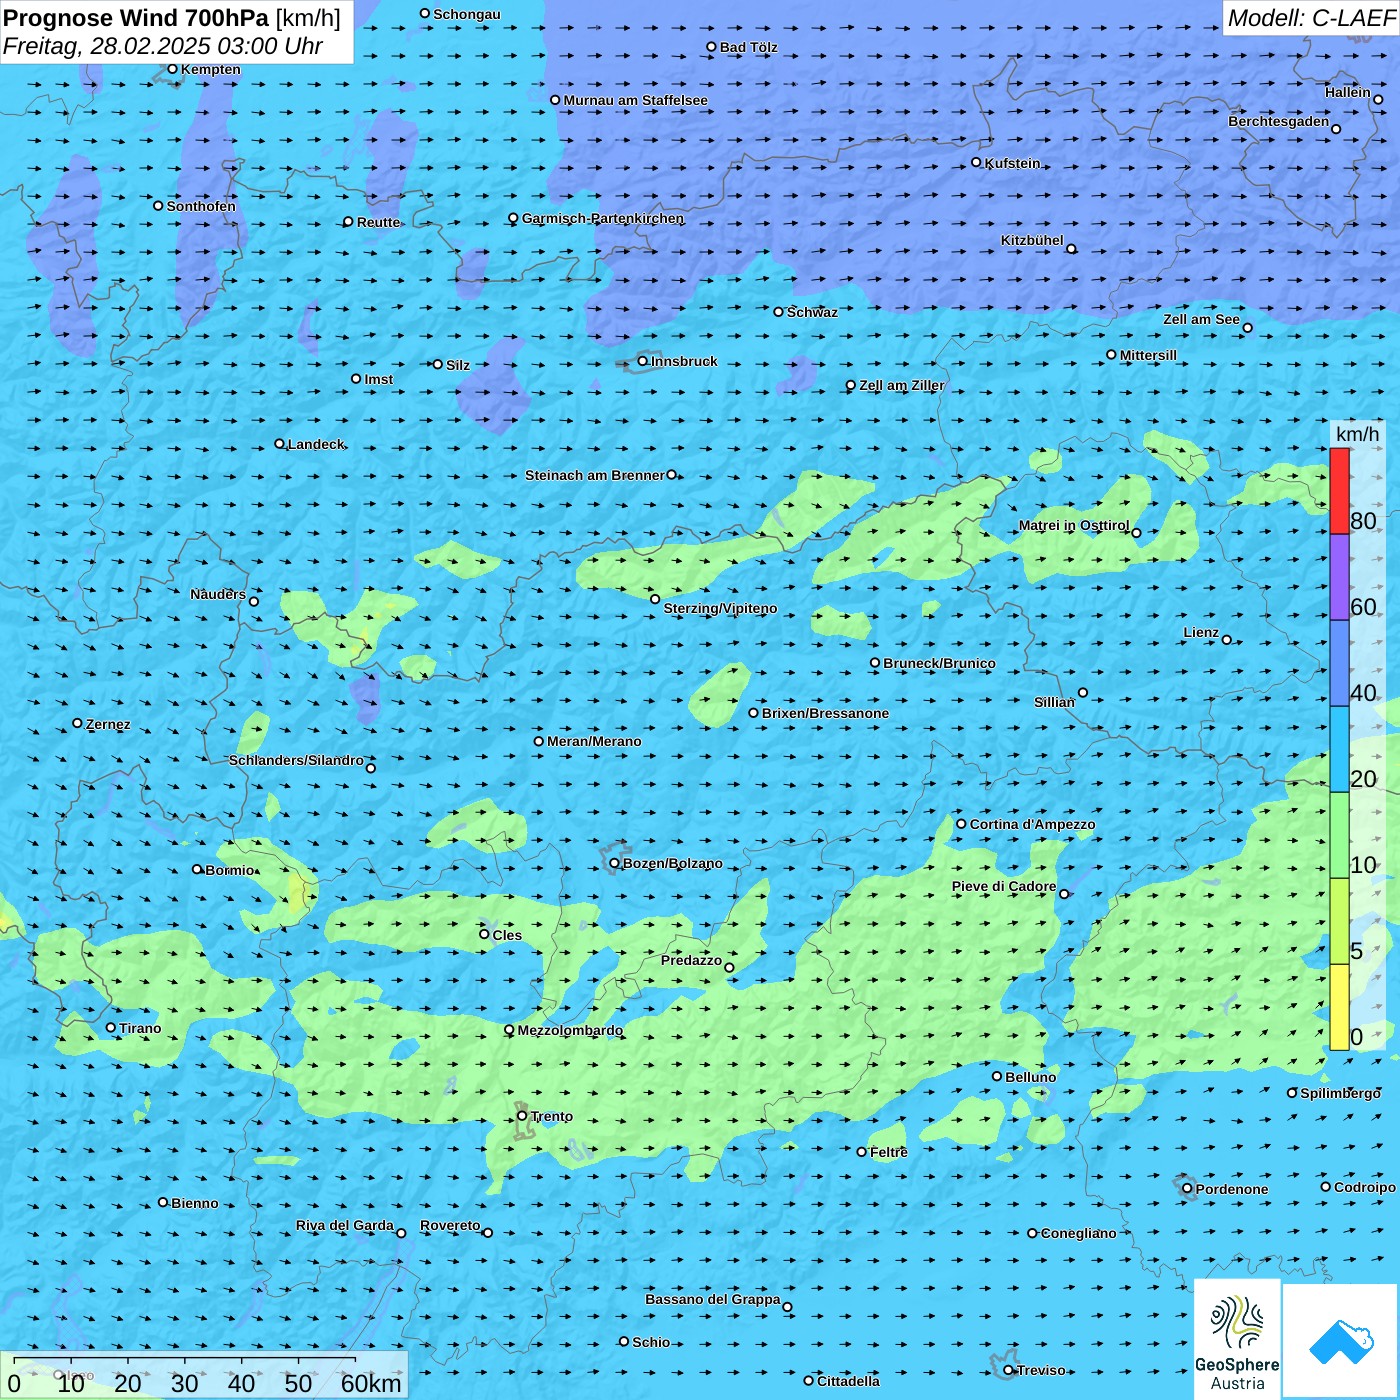The image size is (1400, 1400).
Task: Click the Cortina d'Ampezzo city label
Action: (1032, 824)
